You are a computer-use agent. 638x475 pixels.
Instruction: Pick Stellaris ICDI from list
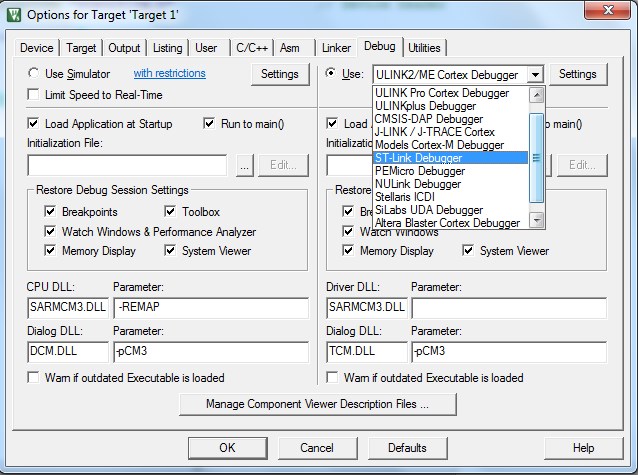coord(450,197)
